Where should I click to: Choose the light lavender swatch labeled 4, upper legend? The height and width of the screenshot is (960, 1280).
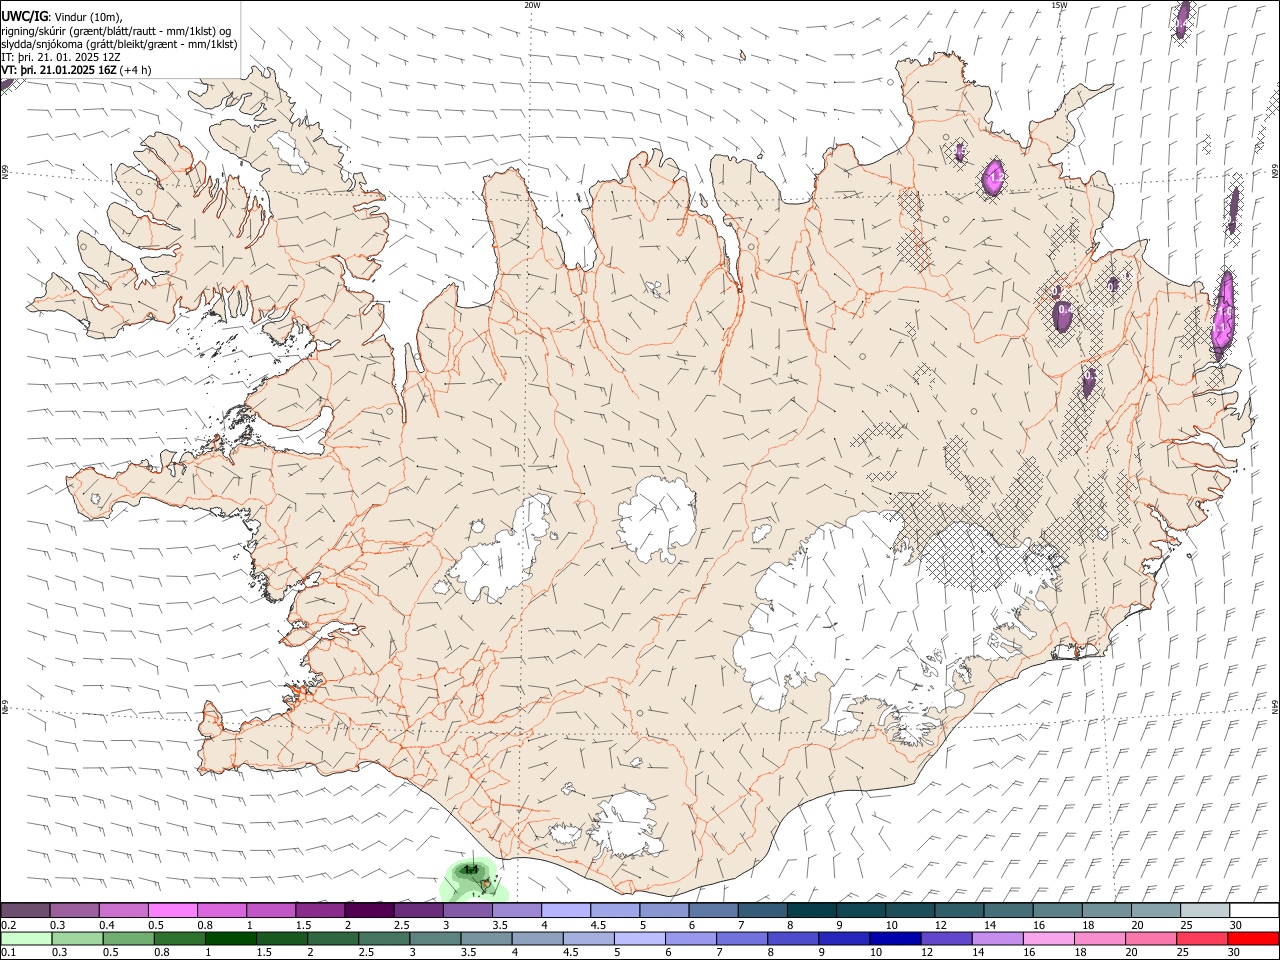[x=566, y=910]
